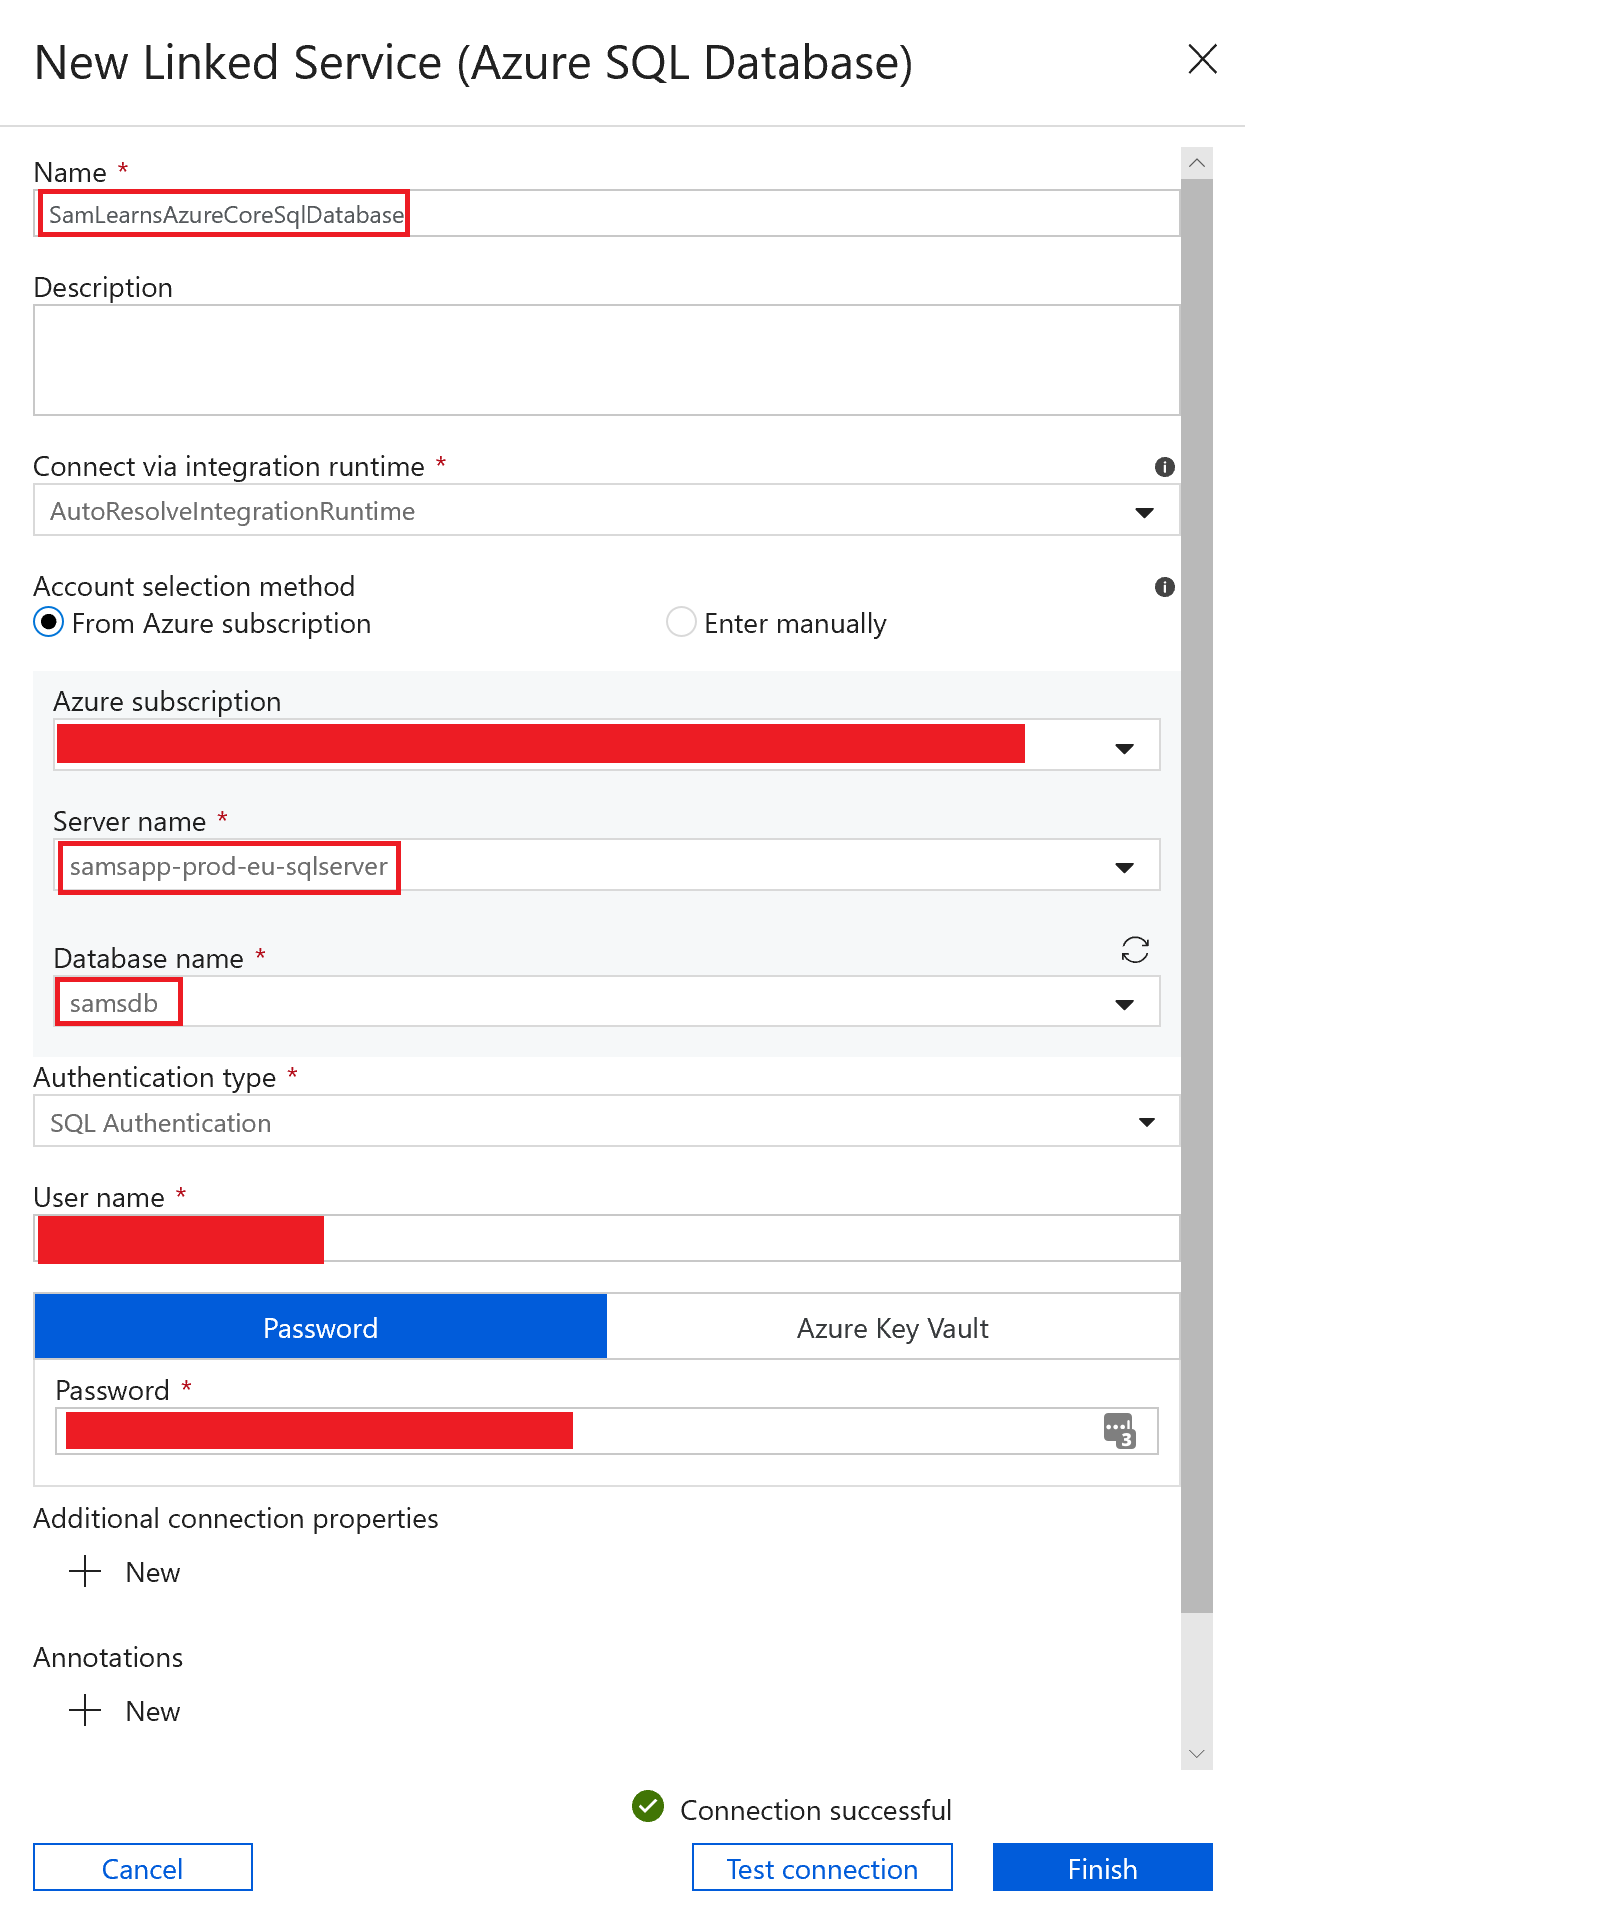Open the Server name dropdown
1600x1929 pixels.
1124,867
